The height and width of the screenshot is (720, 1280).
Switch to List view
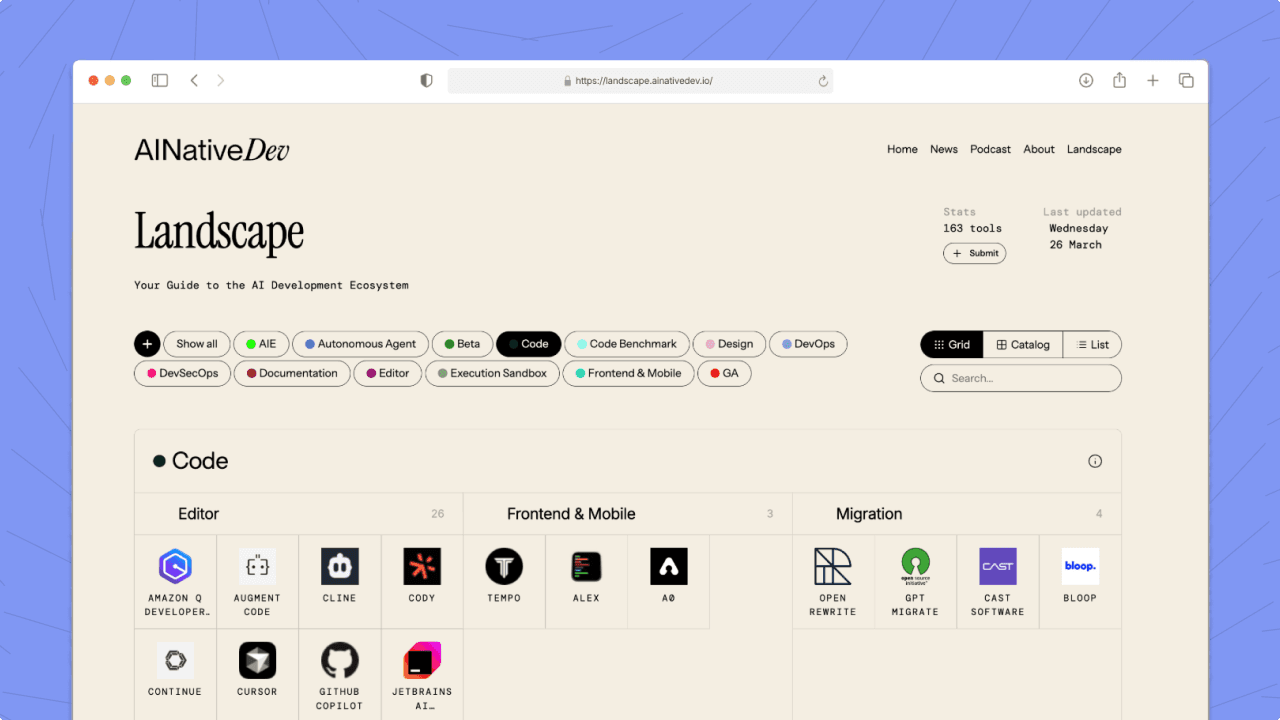(1092, 345)
